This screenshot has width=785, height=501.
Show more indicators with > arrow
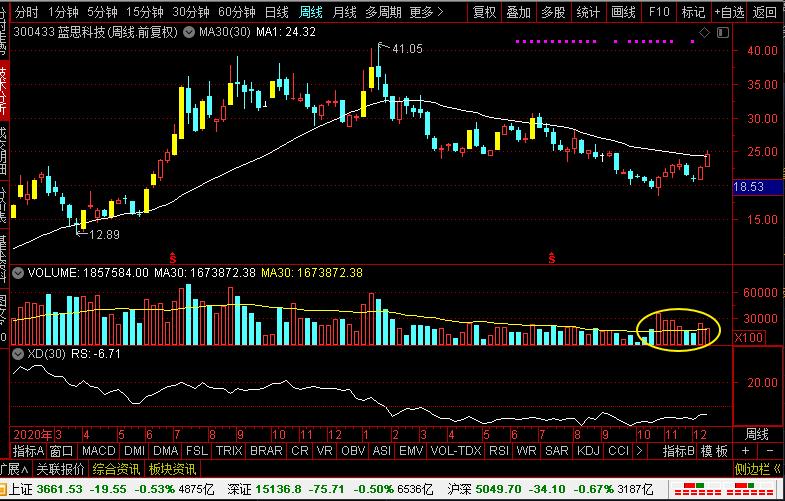tap(639, 451)
